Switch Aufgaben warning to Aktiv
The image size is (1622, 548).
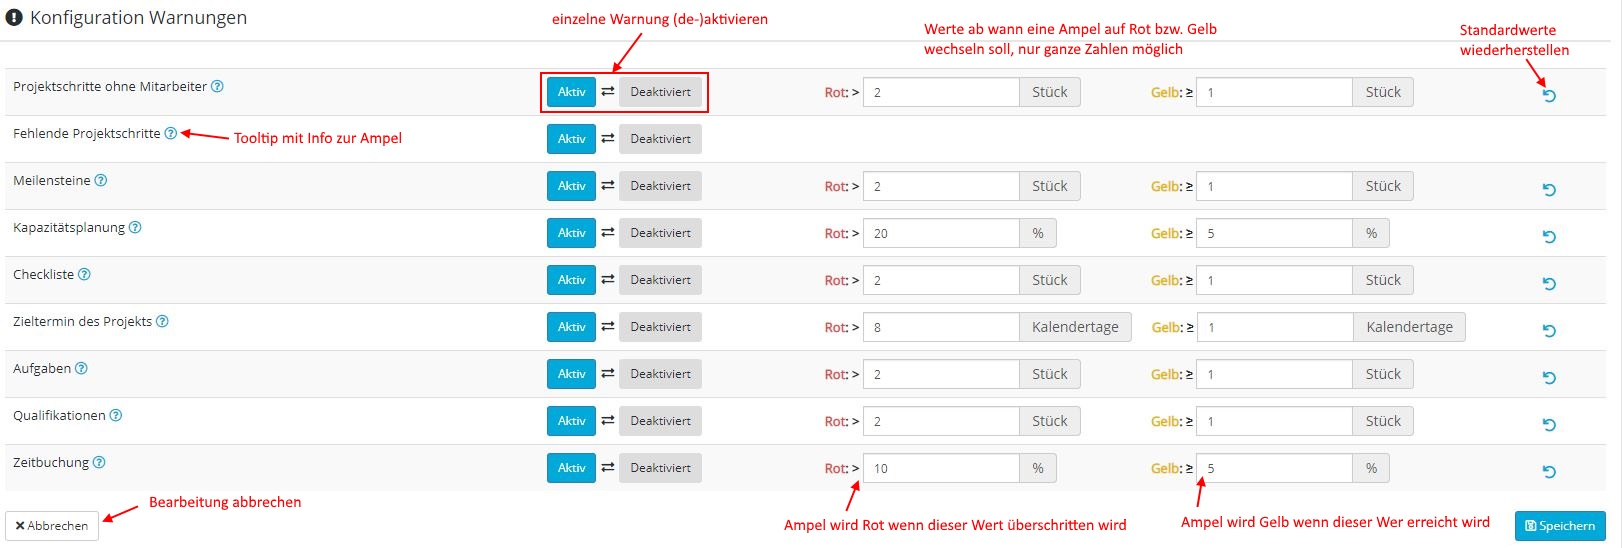click(571, 374)
